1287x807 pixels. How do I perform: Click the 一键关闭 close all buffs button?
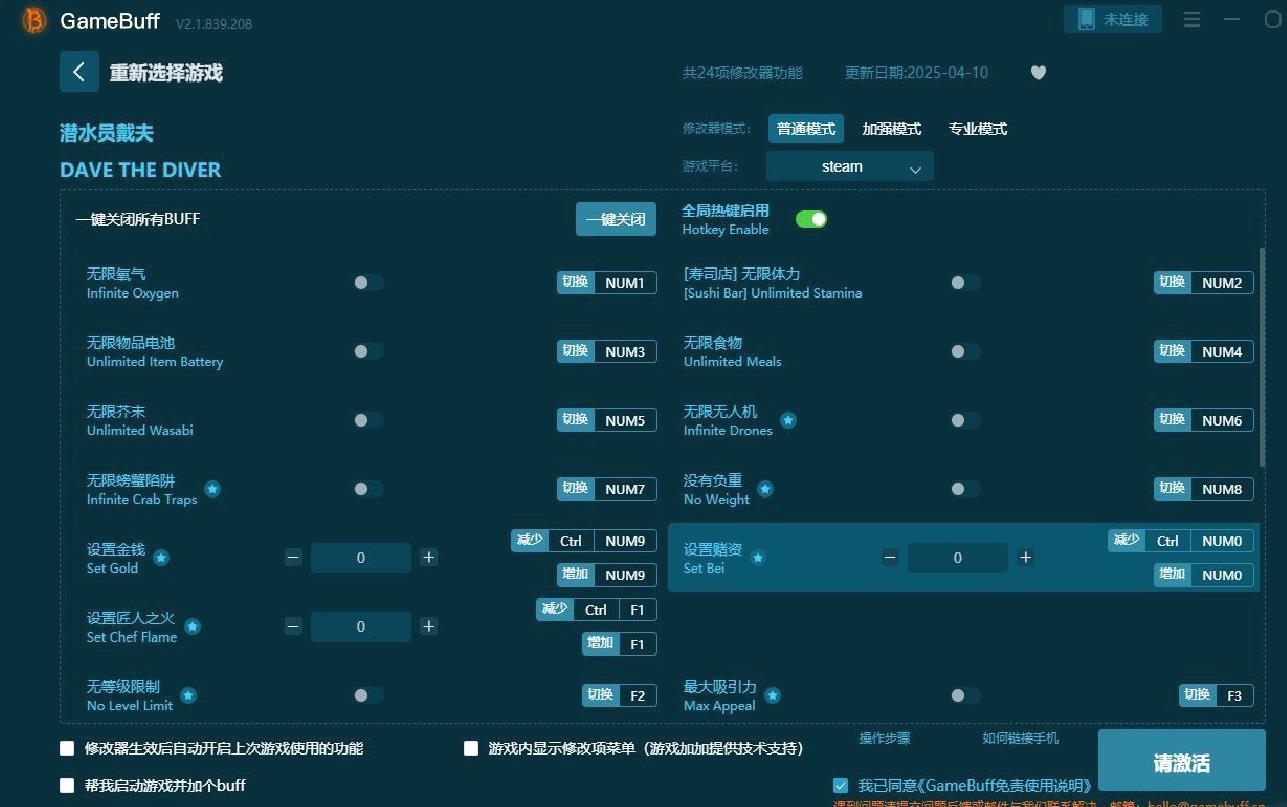pos(616,219)
